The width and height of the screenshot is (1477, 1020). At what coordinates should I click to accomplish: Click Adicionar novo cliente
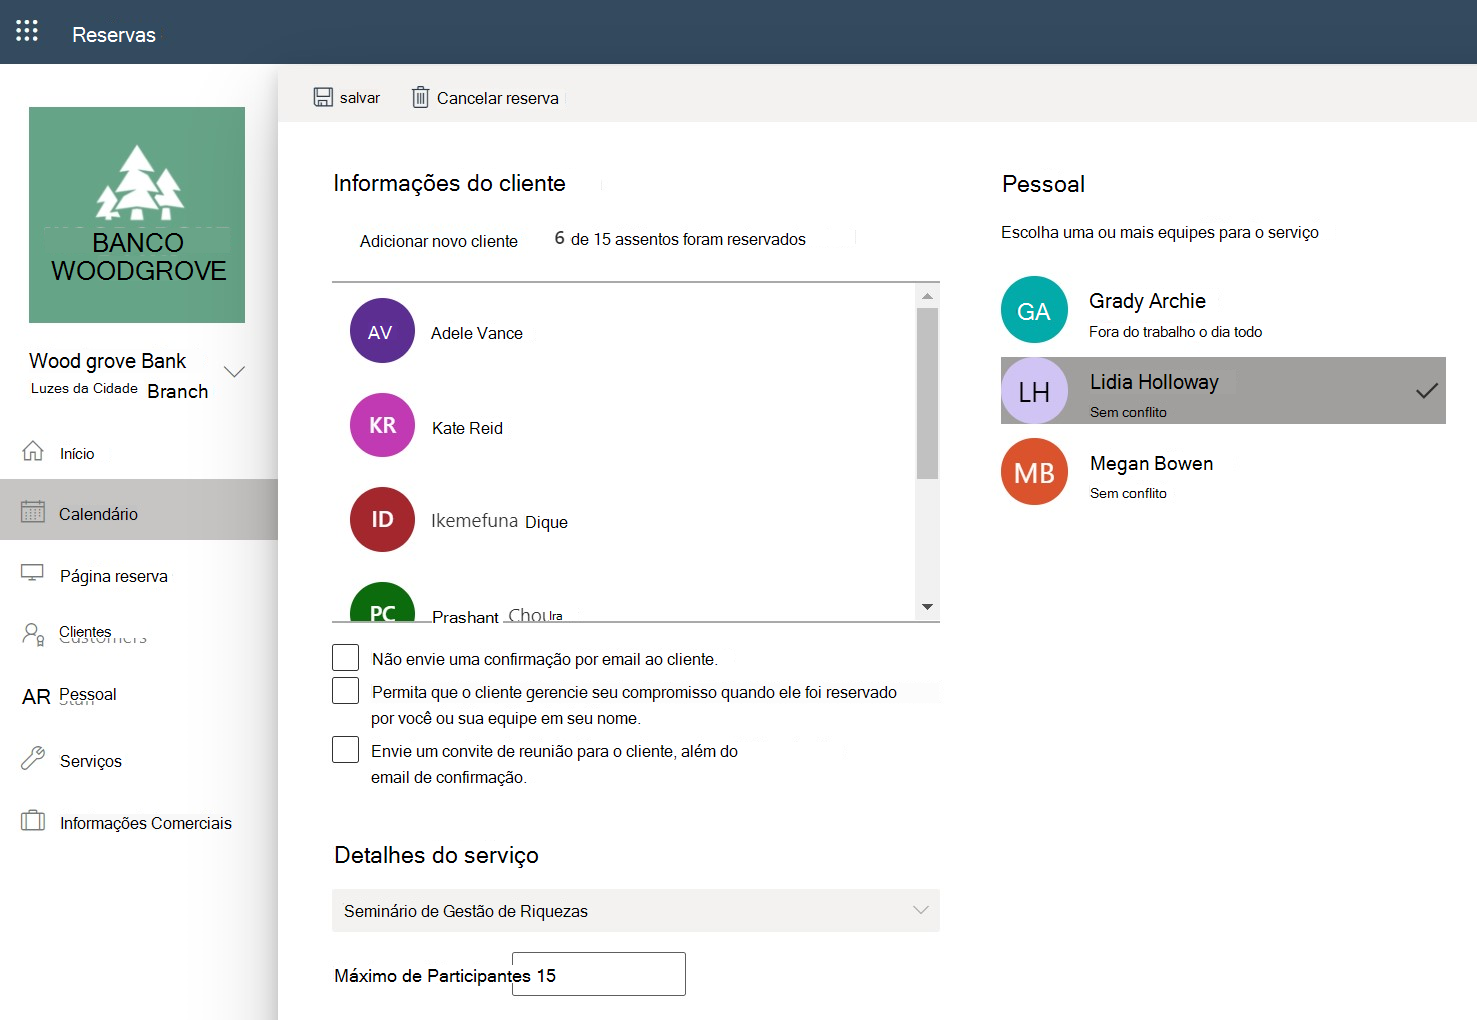439,241
